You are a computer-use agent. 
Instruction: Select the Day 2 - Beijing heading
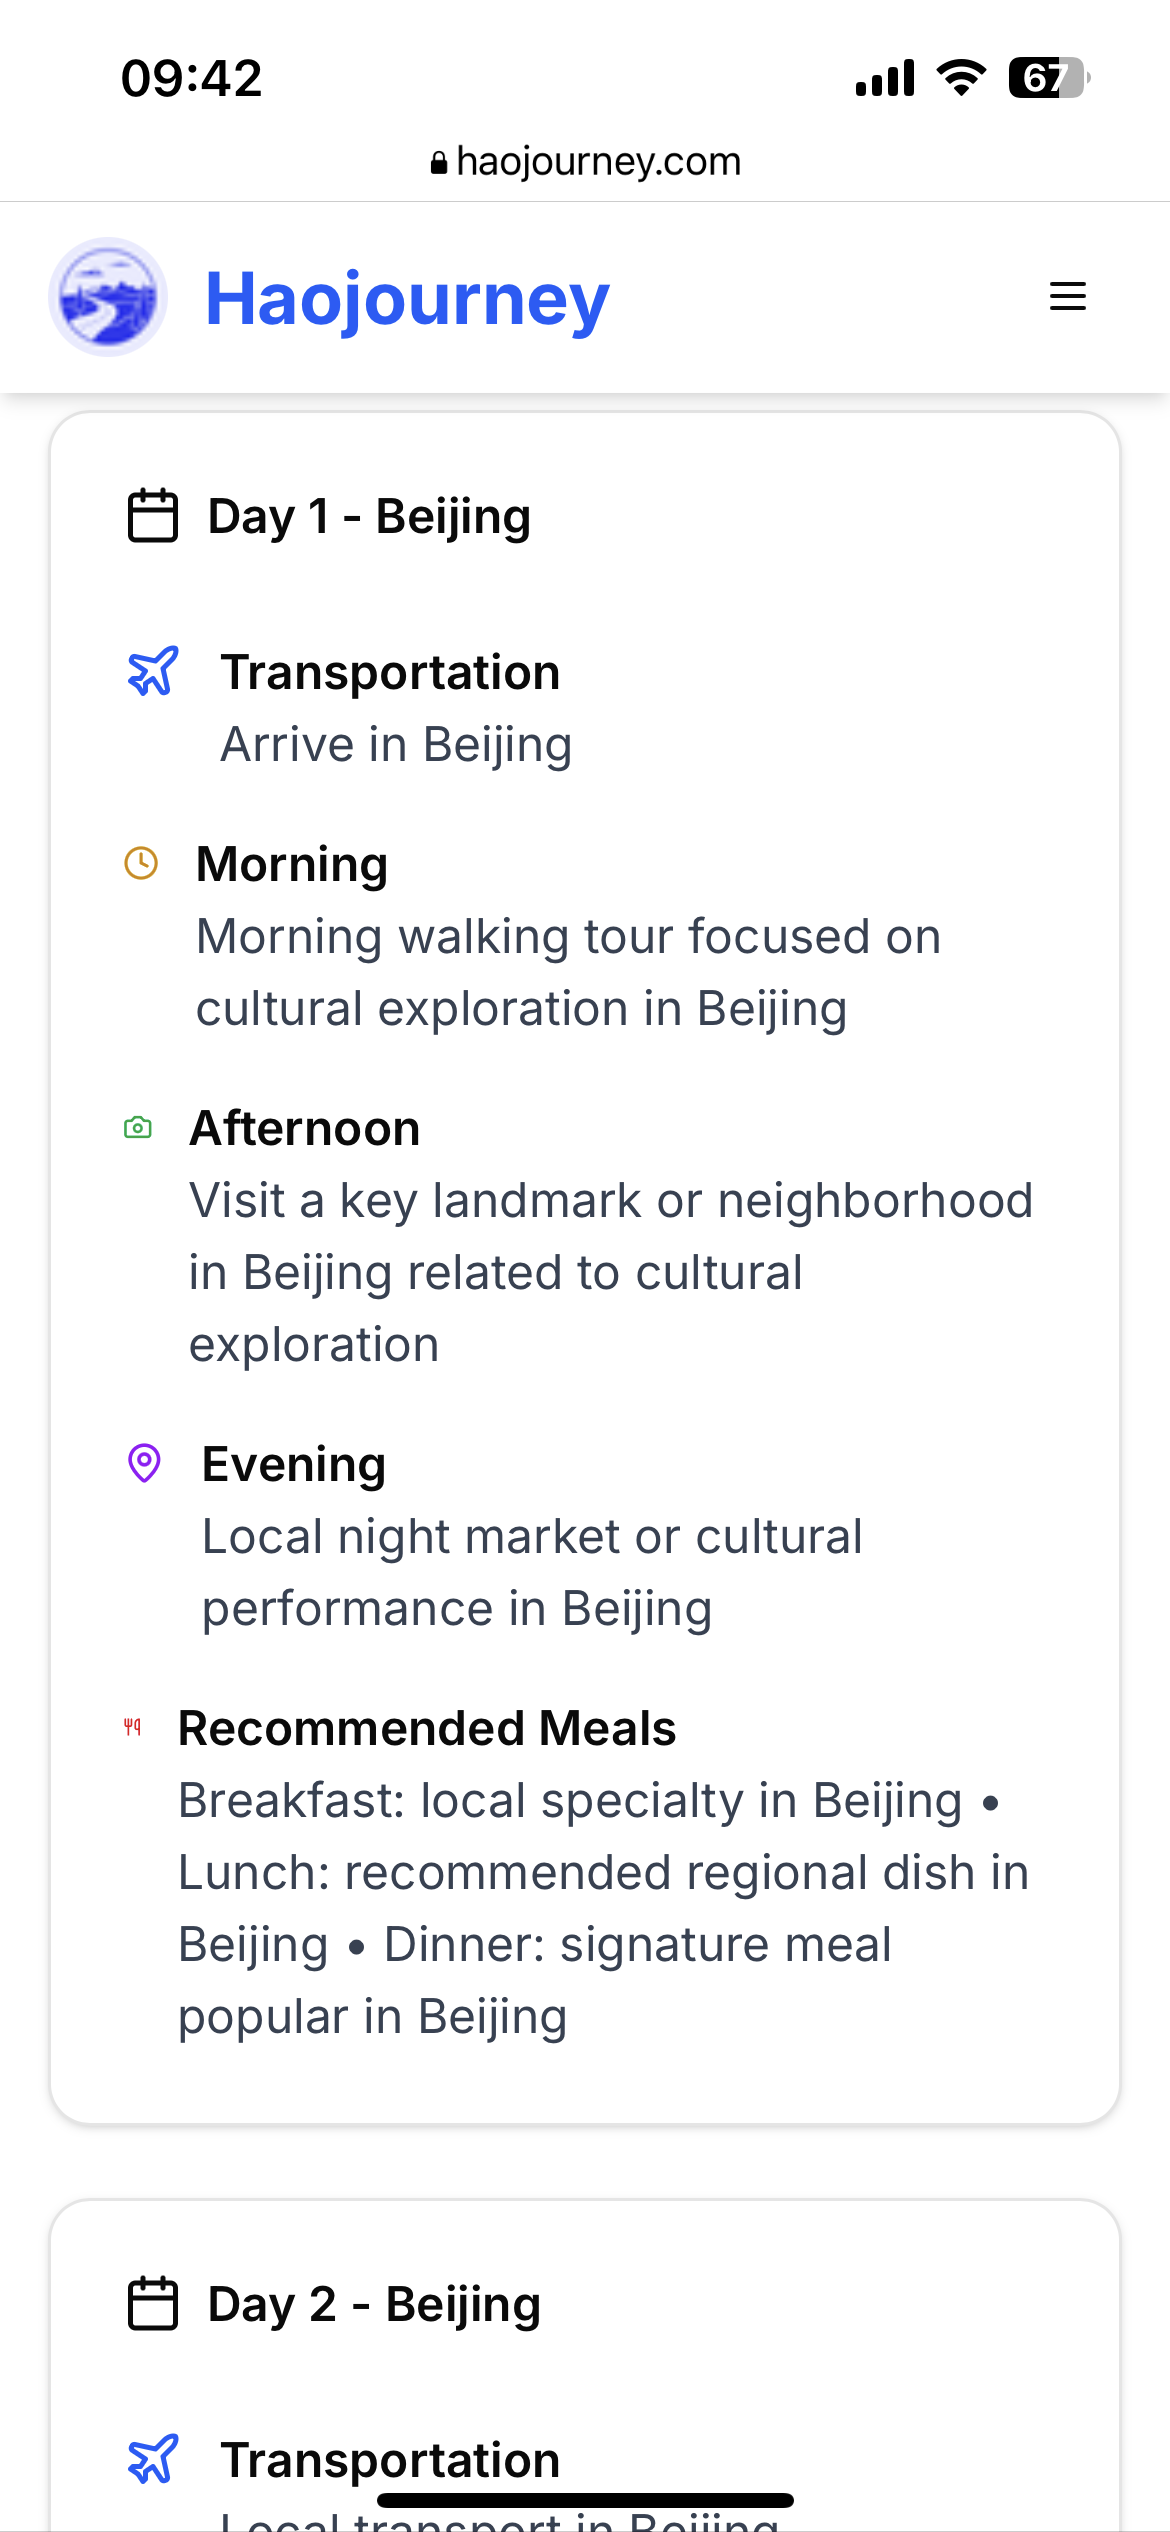coord(374,2305)
